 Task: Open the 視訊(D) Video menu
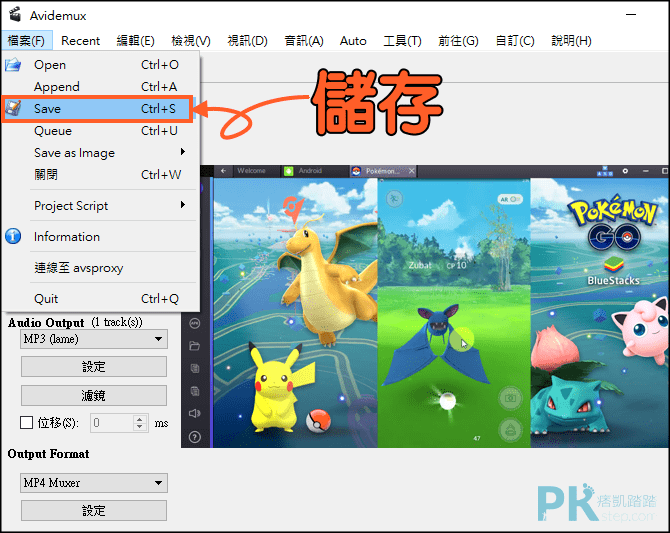coord(247,41)
